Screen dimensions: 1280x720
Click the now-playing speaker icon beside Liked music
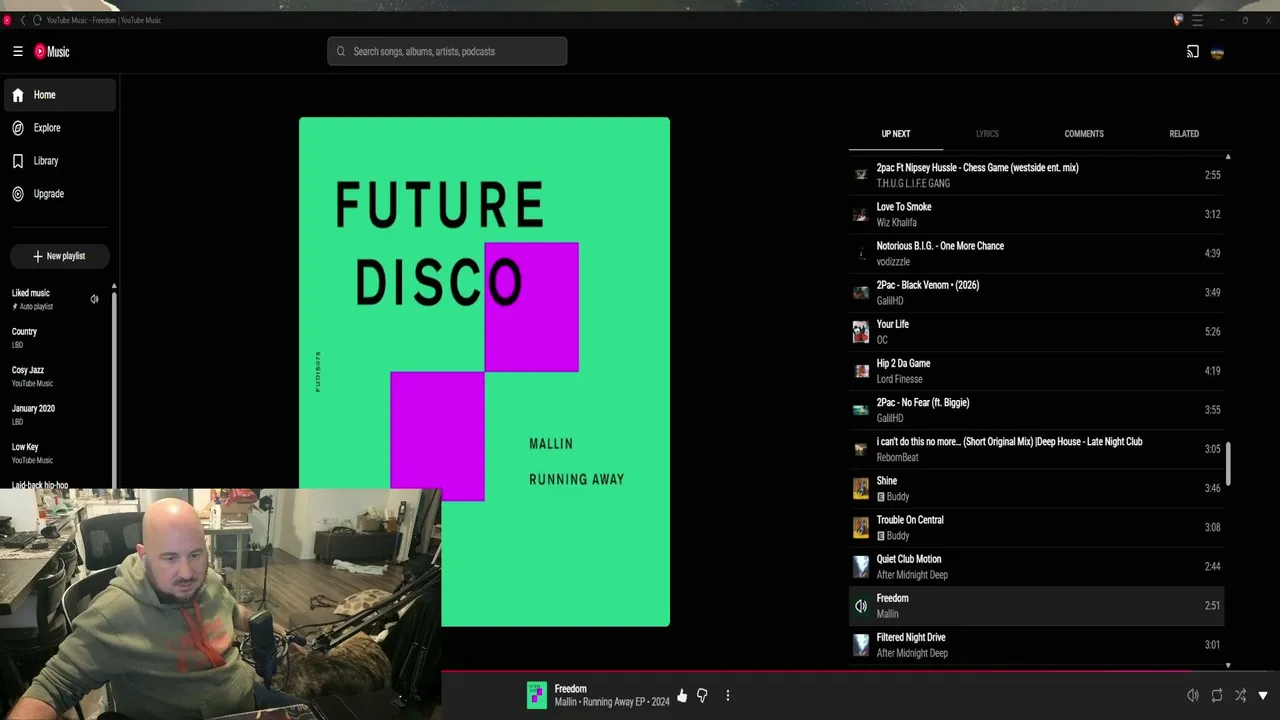[94, 299]
